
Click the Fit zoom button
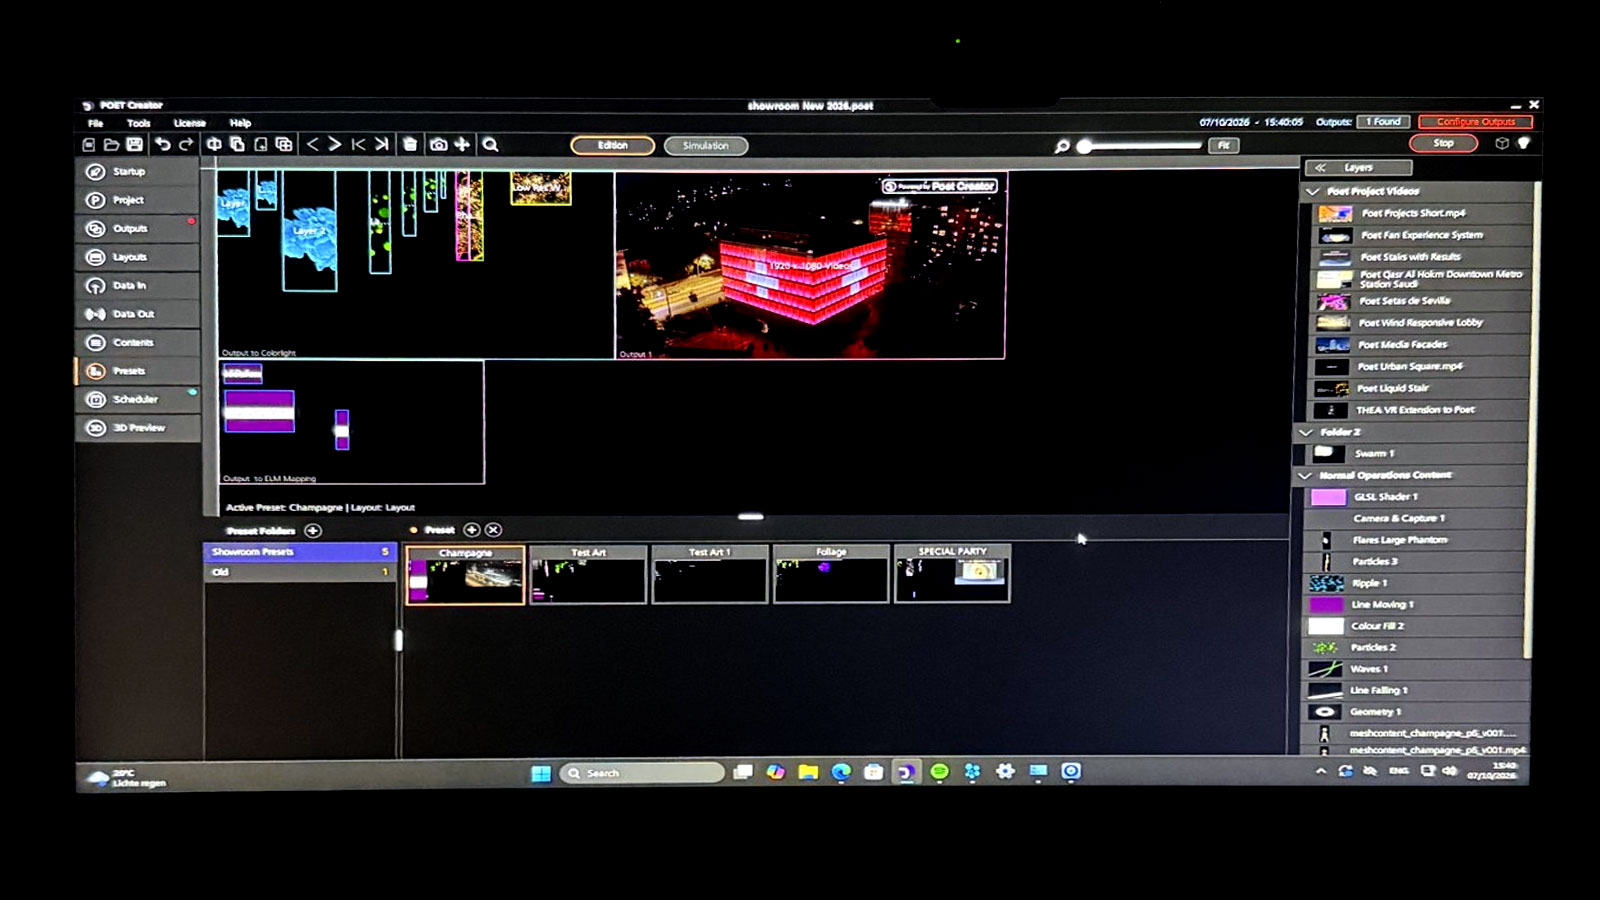(1224, 145)
